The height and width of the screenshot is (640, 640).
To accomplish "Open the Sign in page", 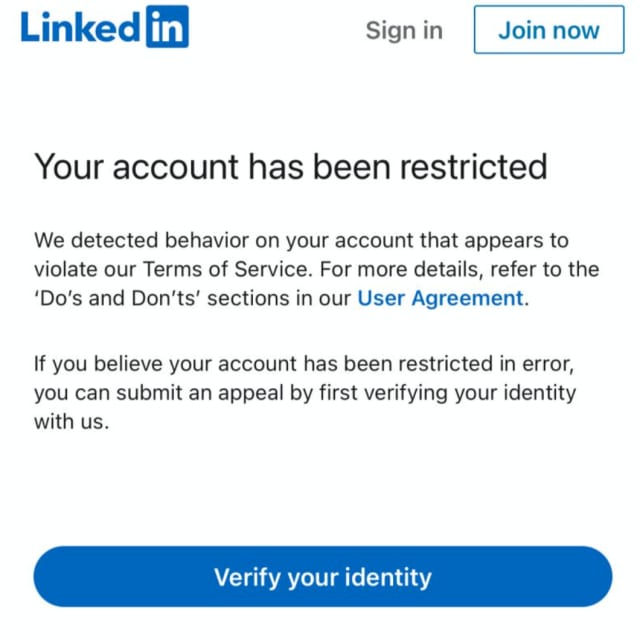I will tap(404, 30).
